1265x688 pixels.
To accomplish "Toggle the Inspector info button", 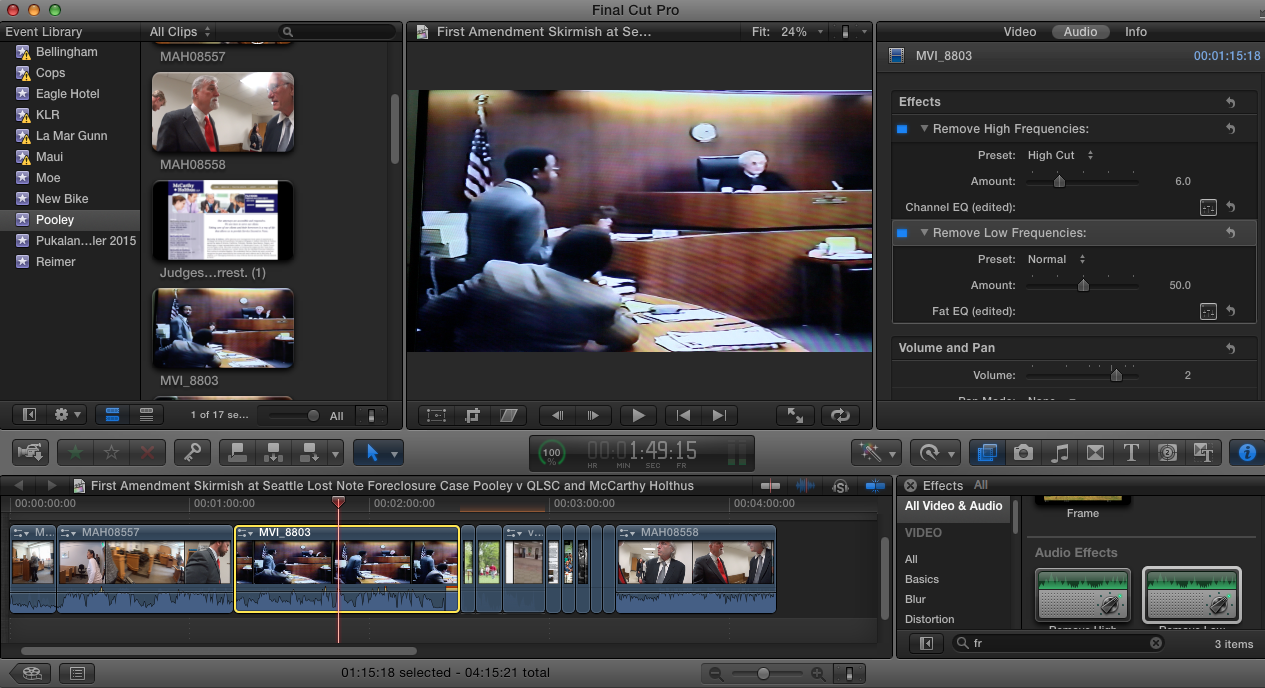I will pos(1246,452).
